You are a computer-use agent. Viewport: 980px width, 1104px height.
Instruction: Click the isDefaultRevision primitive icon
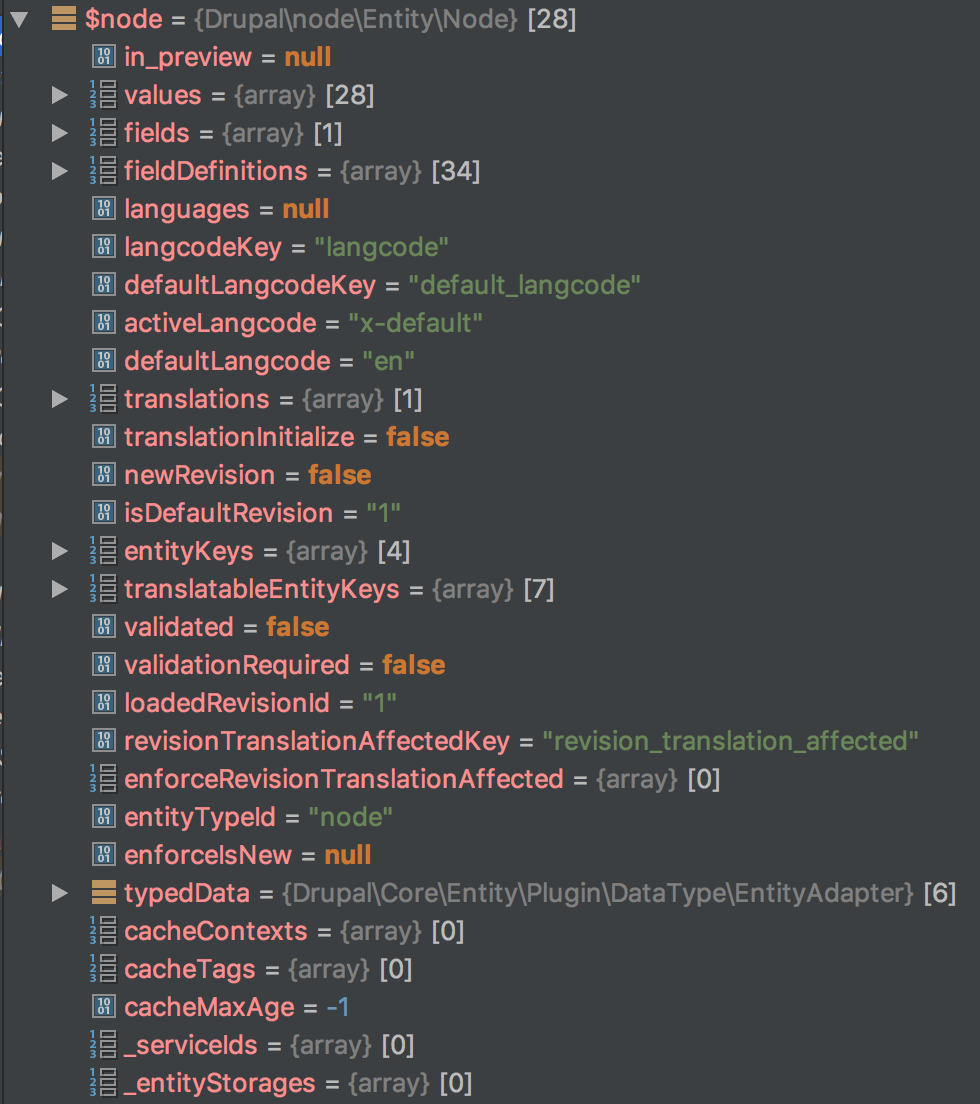click(x=103, y=513)
